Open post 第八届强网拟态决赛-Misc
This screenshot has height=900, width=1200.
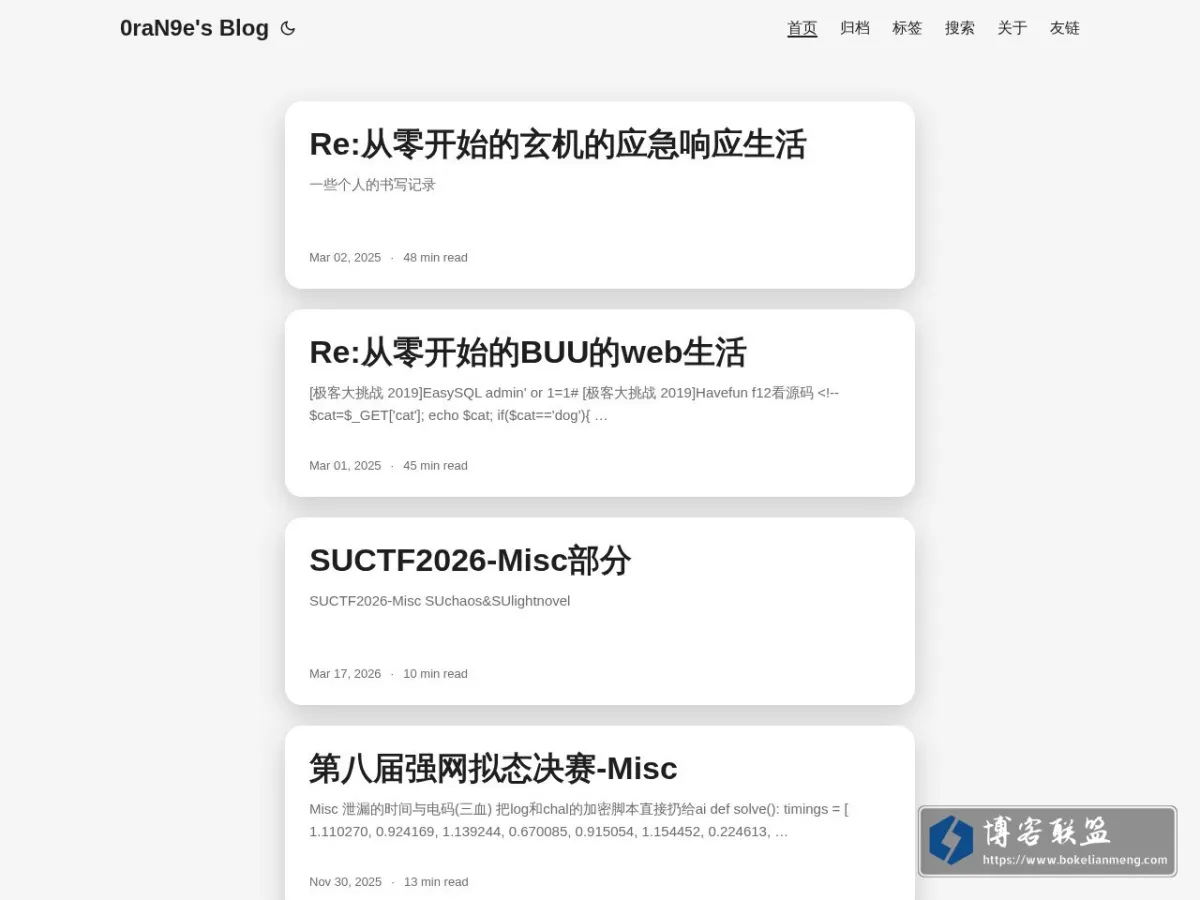[493, 768]
